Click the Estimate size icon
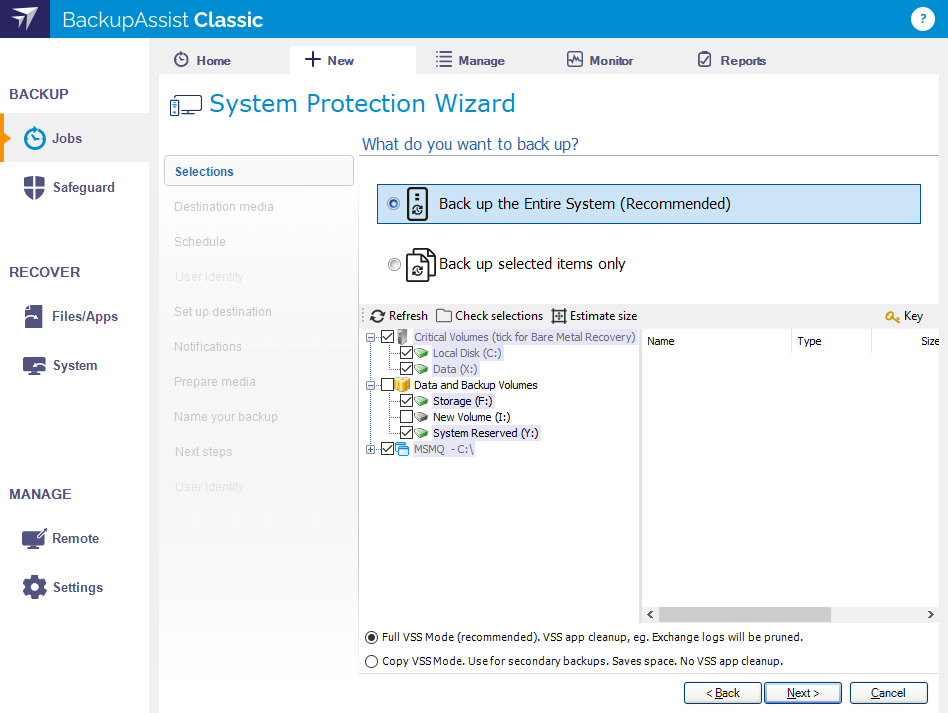 pos(559,316)
